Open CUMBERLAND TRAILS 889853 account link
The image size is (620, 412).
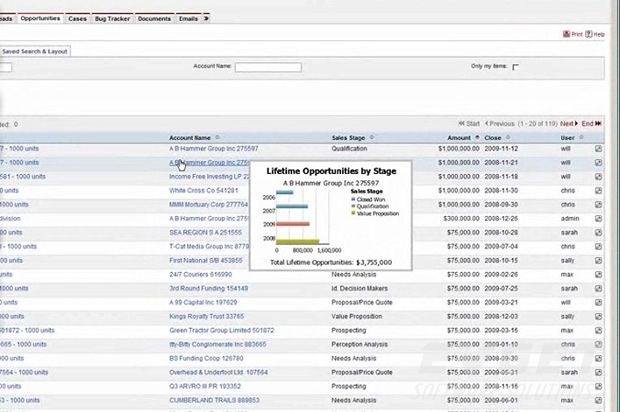click(214, 400)
